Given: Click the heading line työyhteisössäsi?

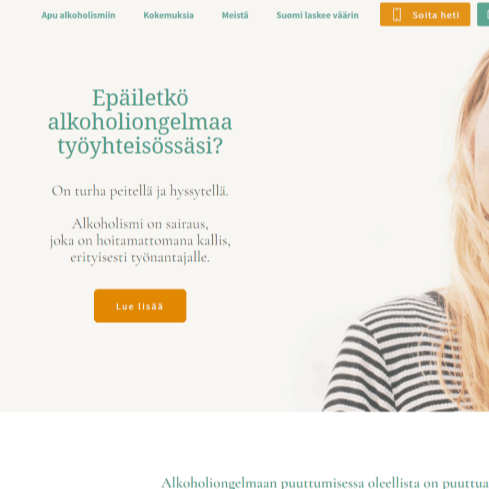Looking at the screenshot, I should click(140, 146).
